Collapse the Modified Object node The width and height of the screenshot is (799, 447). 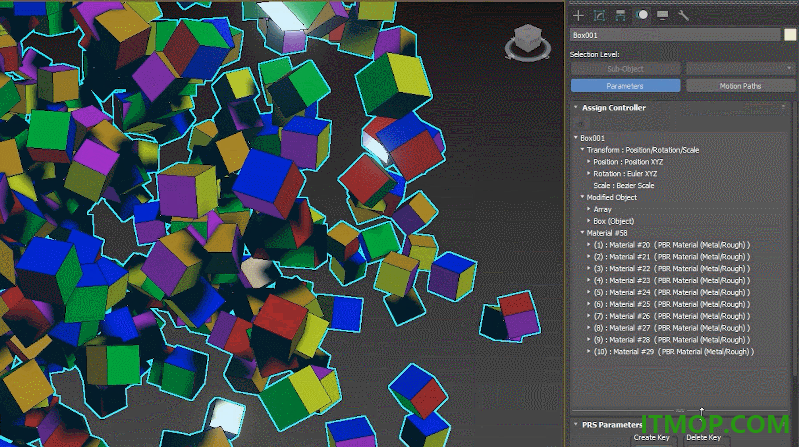(582, 197)
